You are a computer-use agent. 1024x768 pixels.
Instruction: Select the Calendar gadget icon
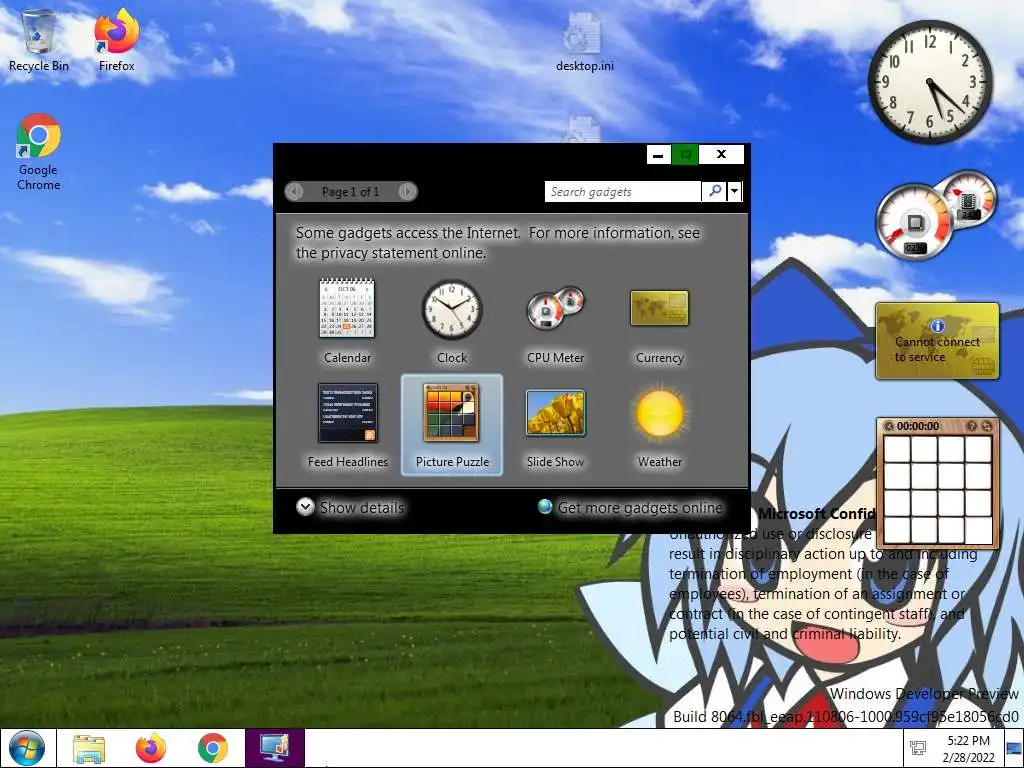pyautogui.click(x=347, y=308)
